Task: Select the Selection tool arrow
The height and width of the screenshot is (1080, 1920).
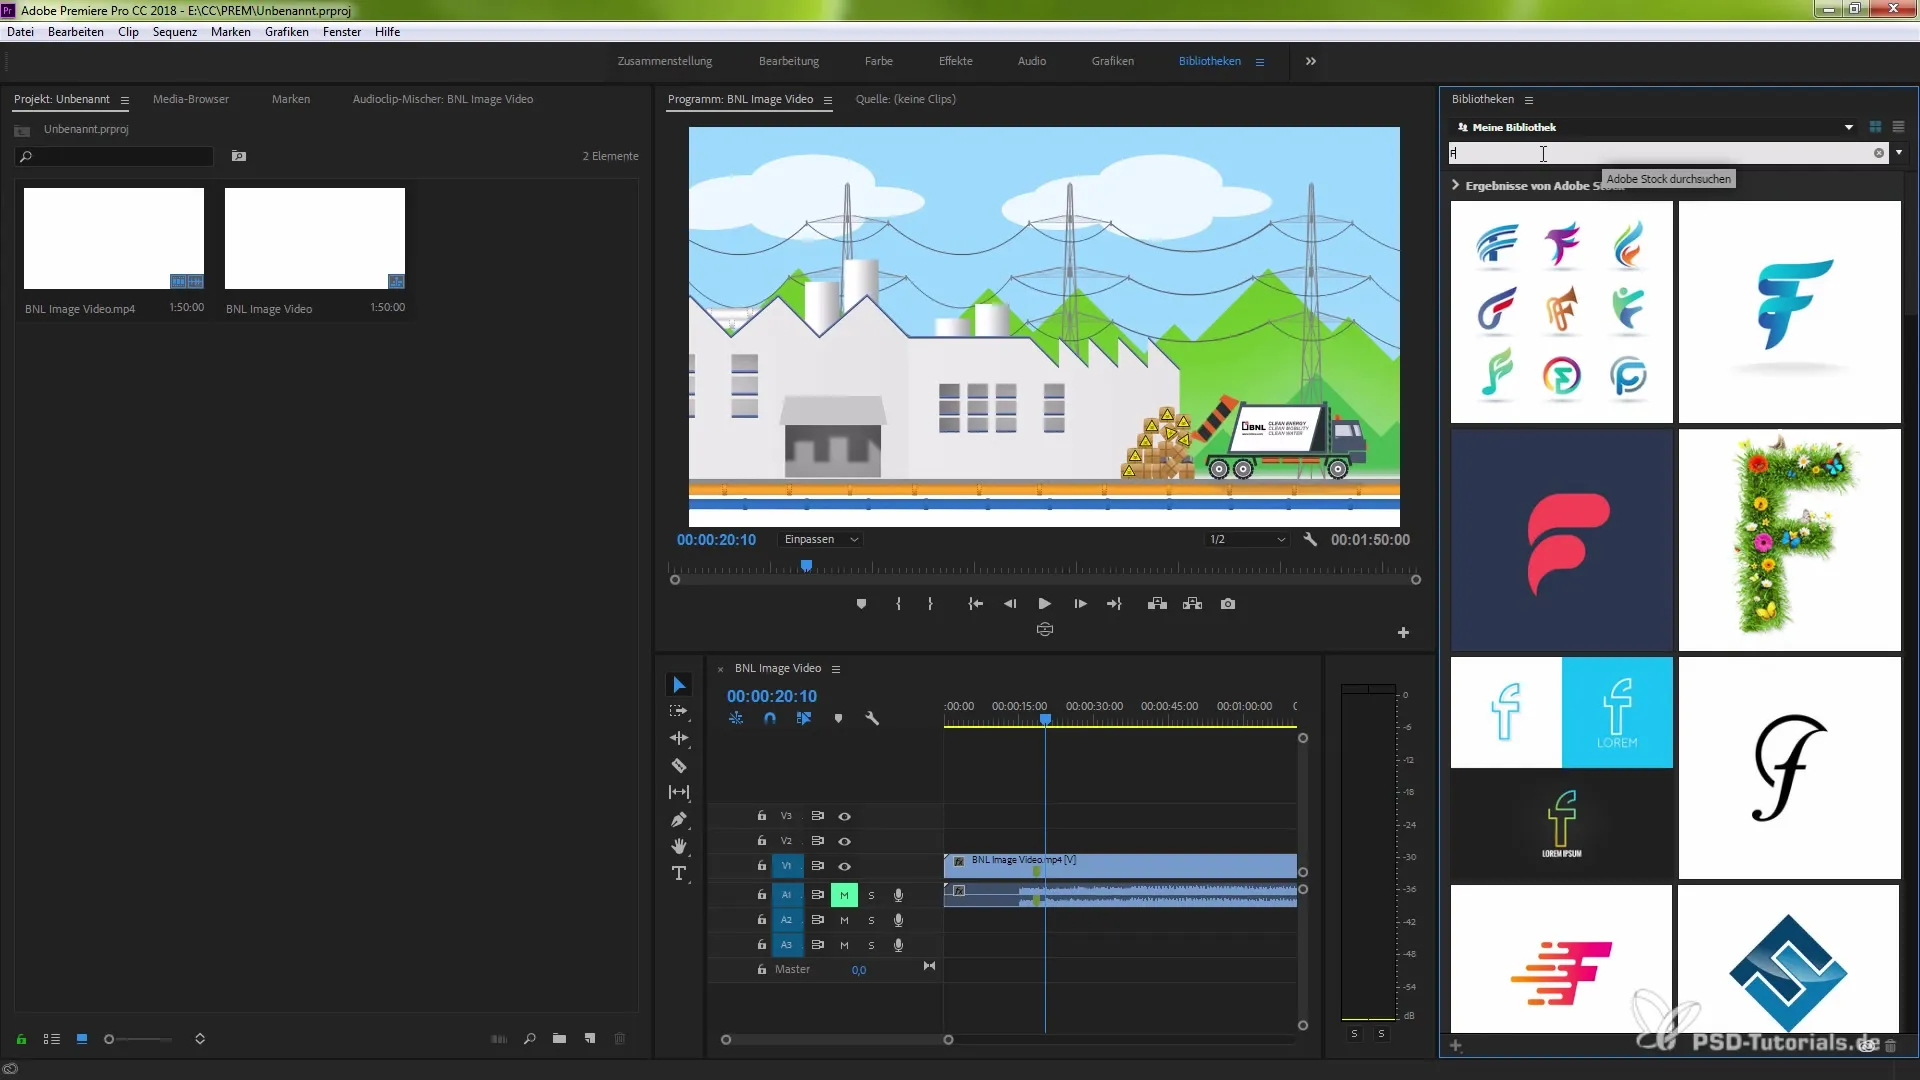Action: click(x=679, y=685)
